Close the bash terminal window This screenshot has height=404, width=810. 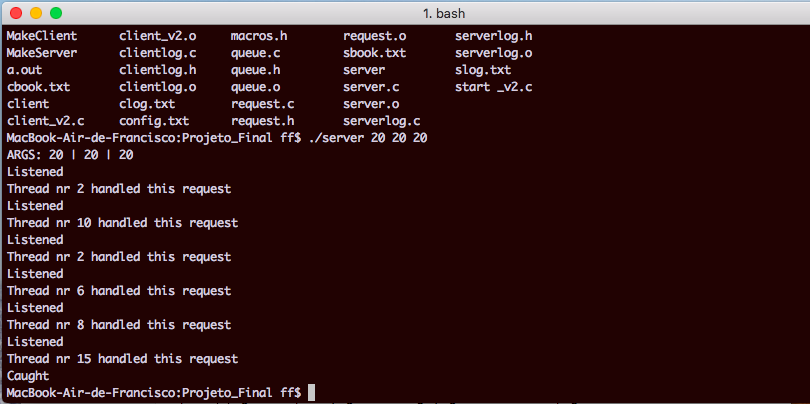click(x=15, y=14)
